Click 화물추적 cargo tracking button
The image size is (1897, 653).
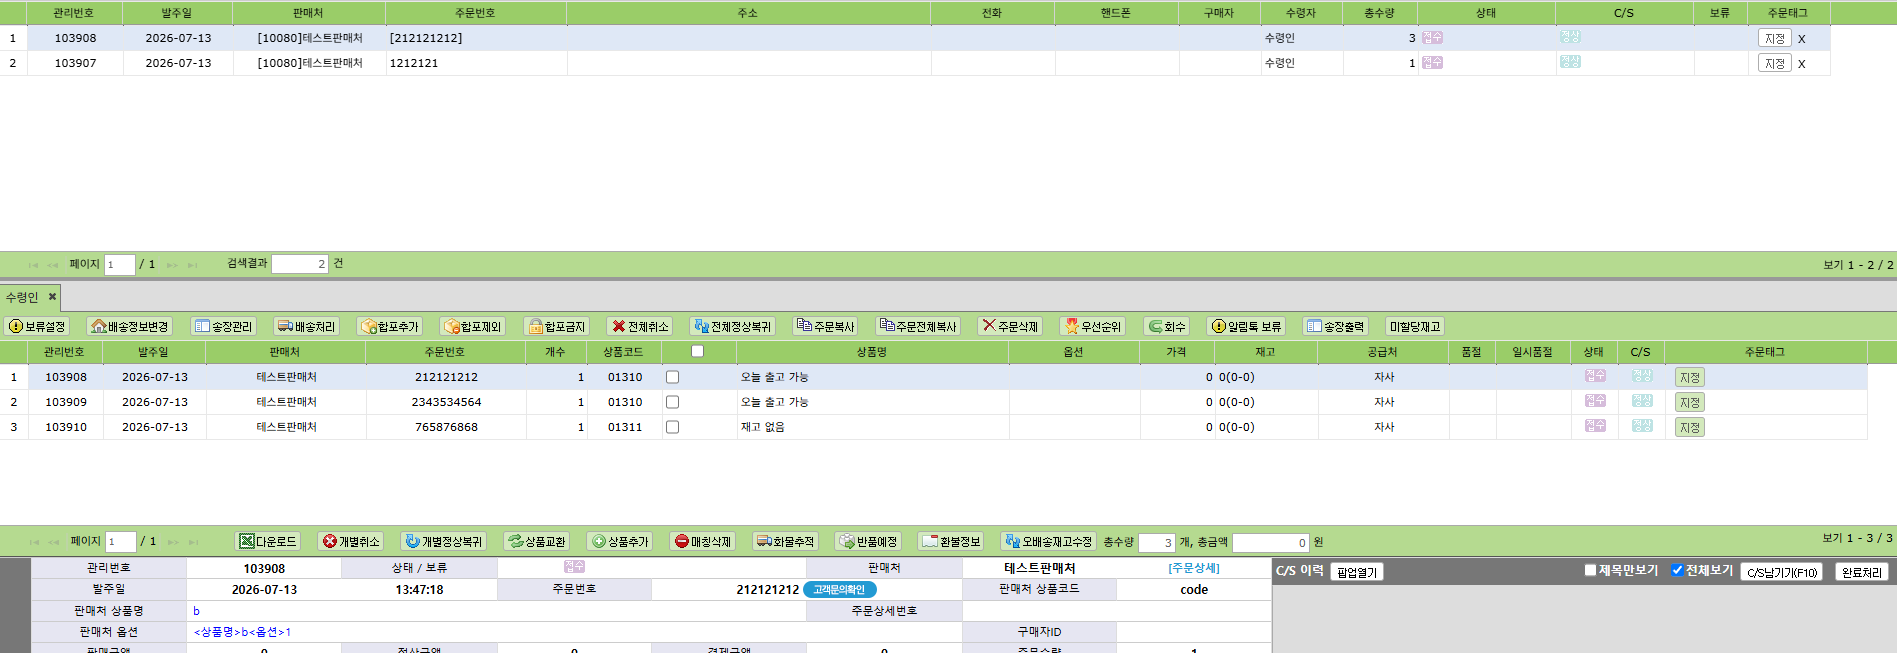click(x=786, y=541)
